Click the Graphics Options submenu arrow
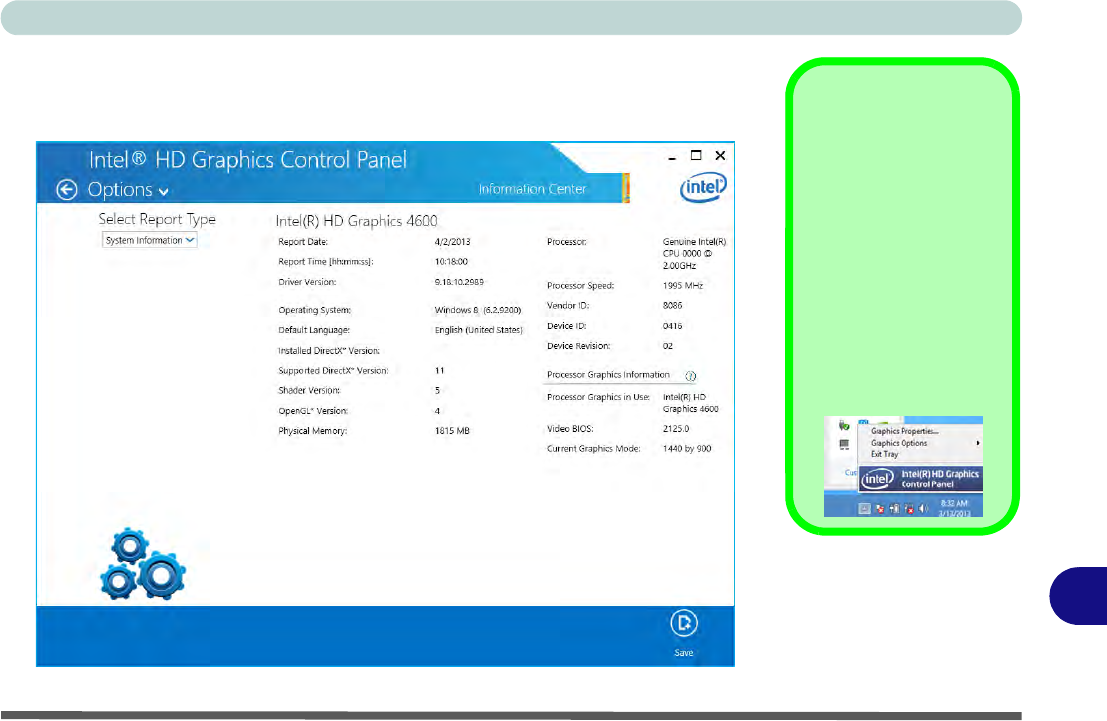This screenshot has height=721, width=1107. pyautogui.click(x=978, y=443)
